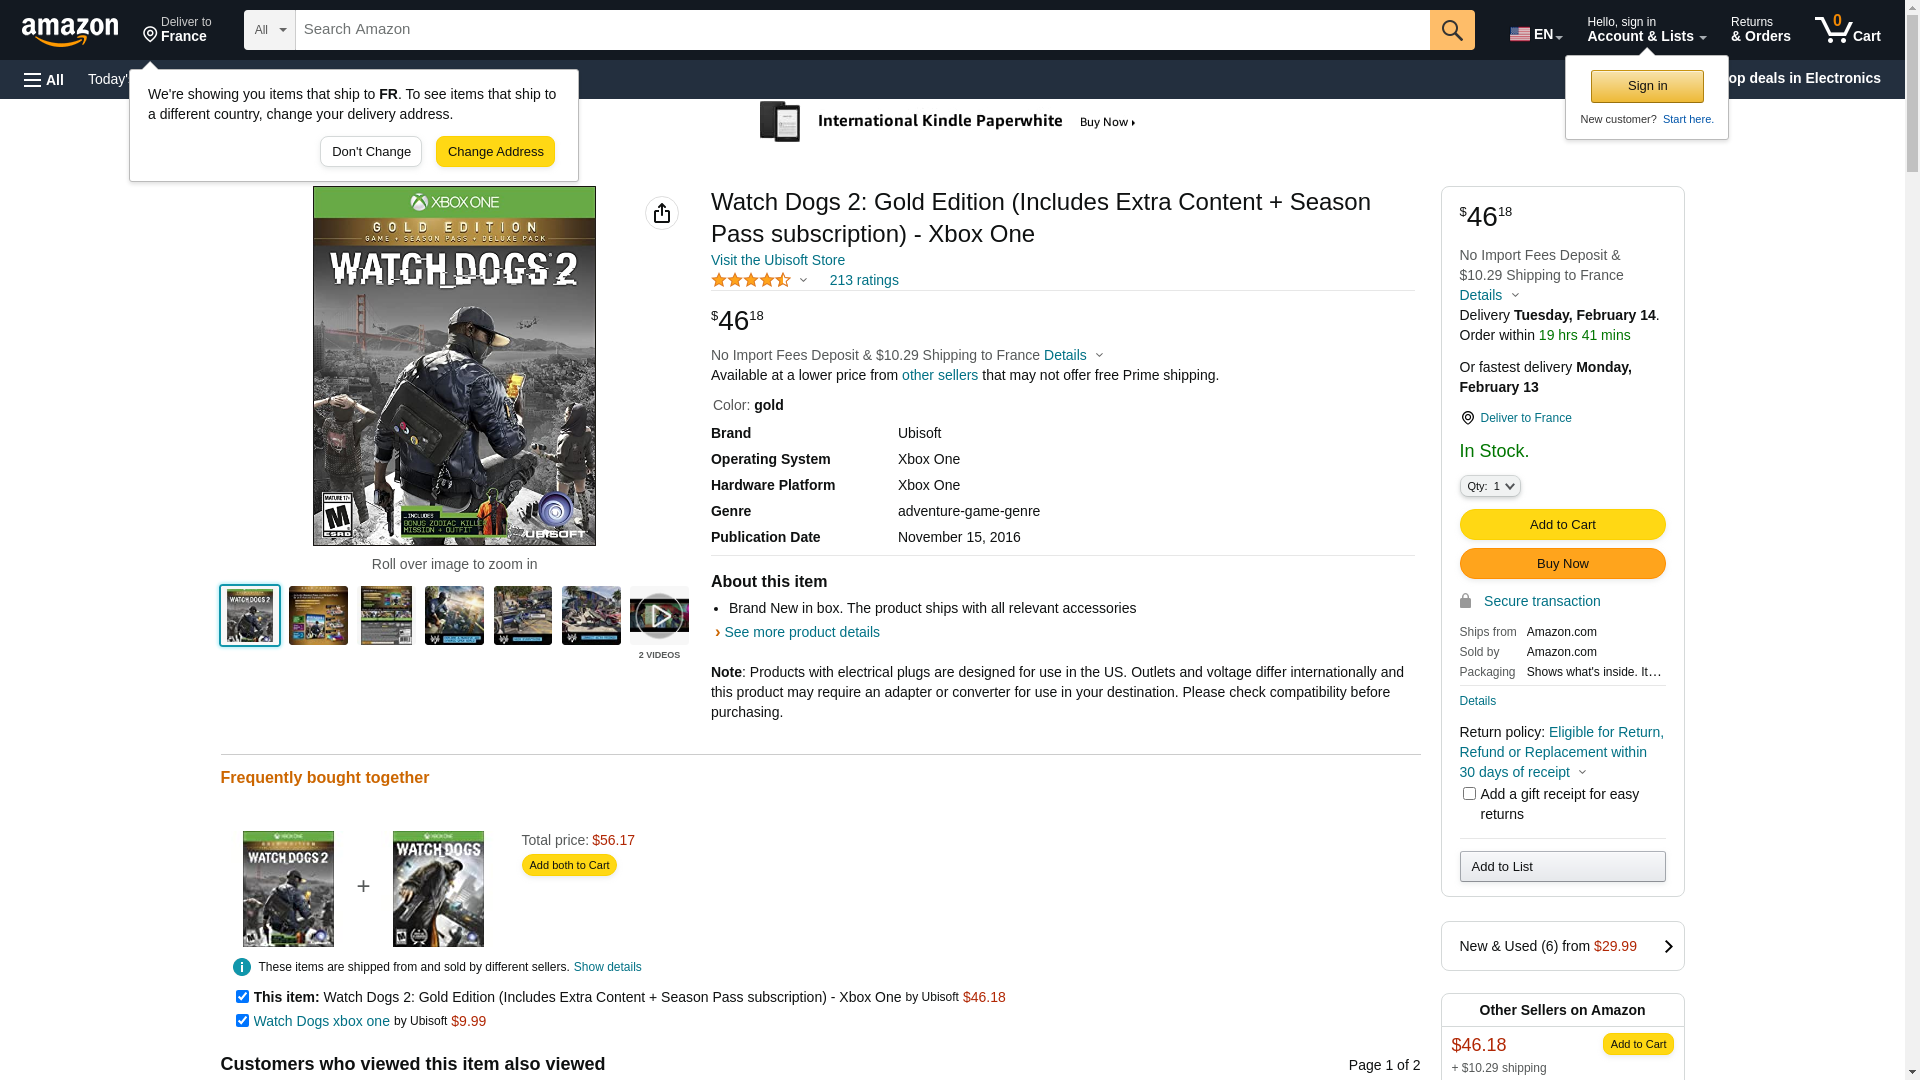Play the product video thumbnail
Image resolution: width=1920 pixels, height=1080 pixels.
tap(659, 616)
